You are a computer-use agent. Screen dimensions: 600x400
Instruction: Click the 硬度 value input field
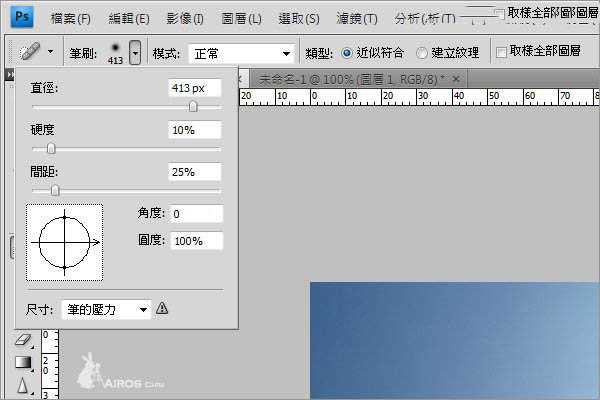pyautogui.click(x=194, y=130)
